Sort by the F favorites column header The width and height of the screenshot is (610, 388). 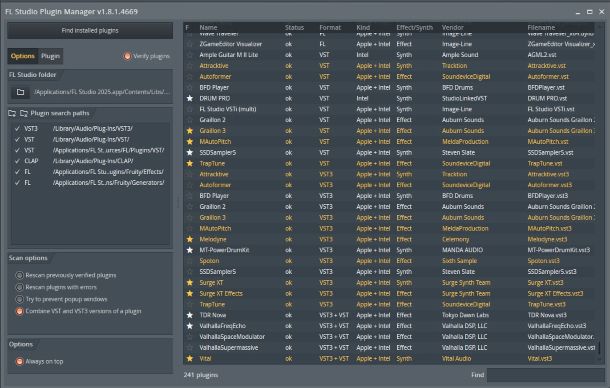coord(188,27)
